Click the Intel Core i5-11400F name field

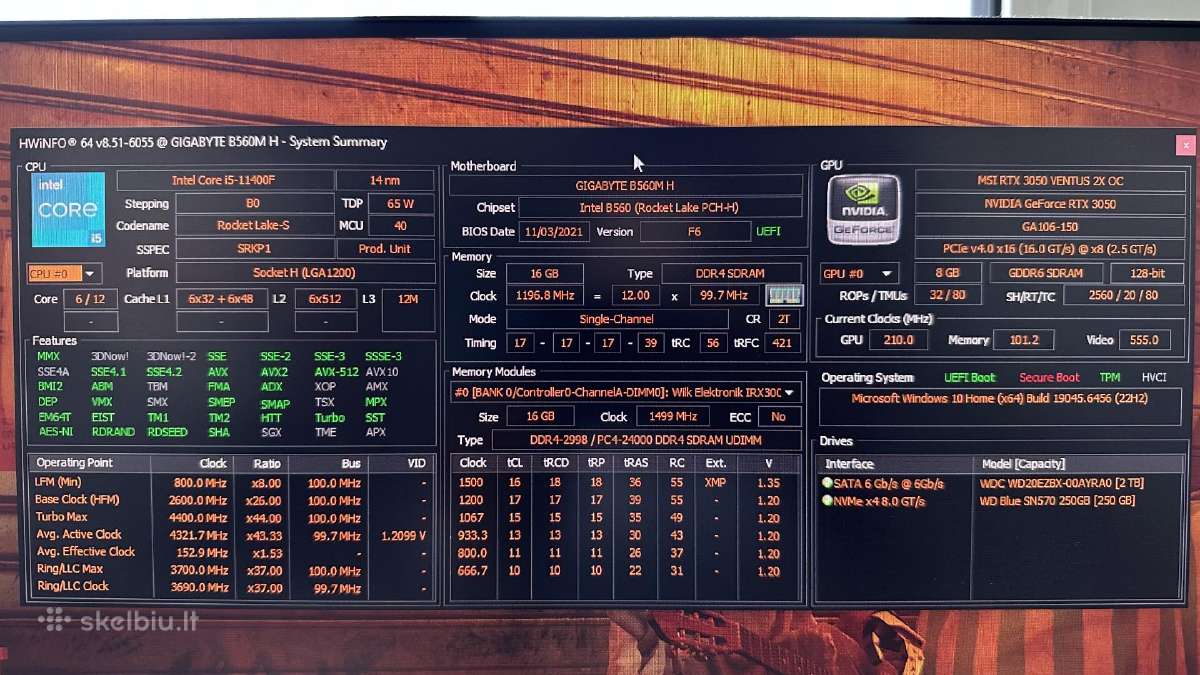coord(225,180)
